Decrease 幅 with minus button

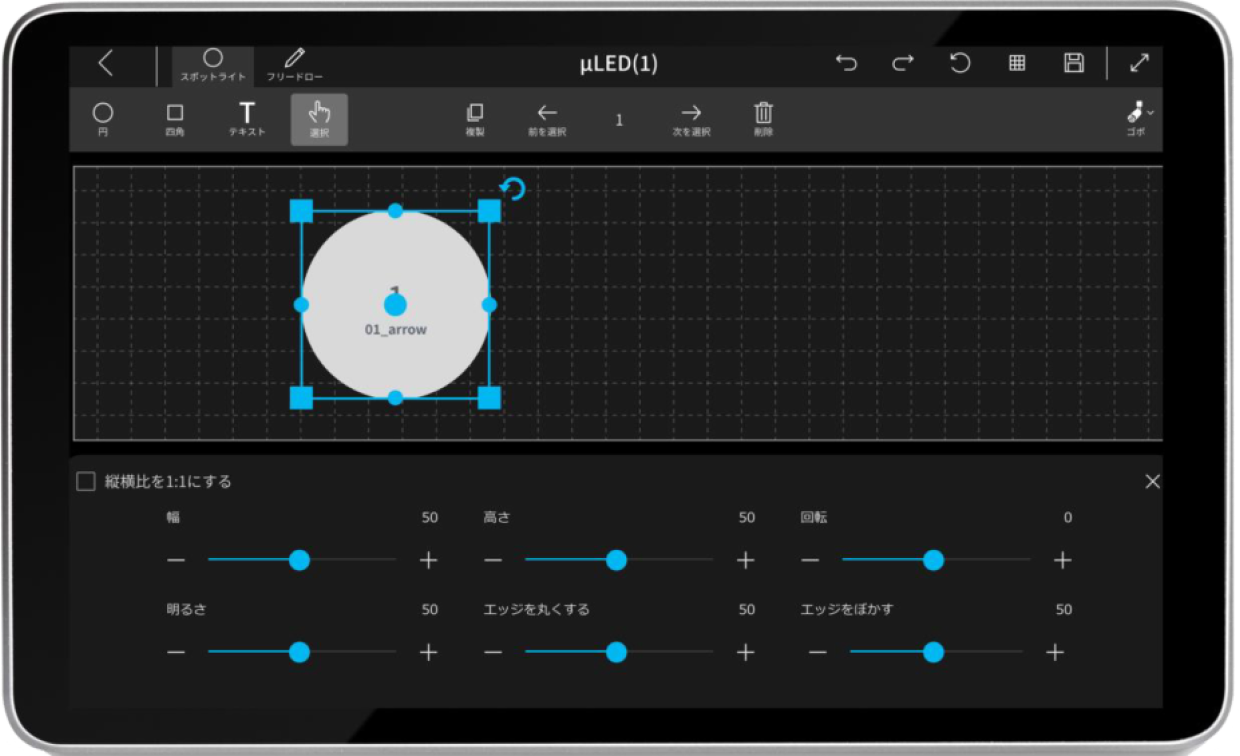[176, 560]
